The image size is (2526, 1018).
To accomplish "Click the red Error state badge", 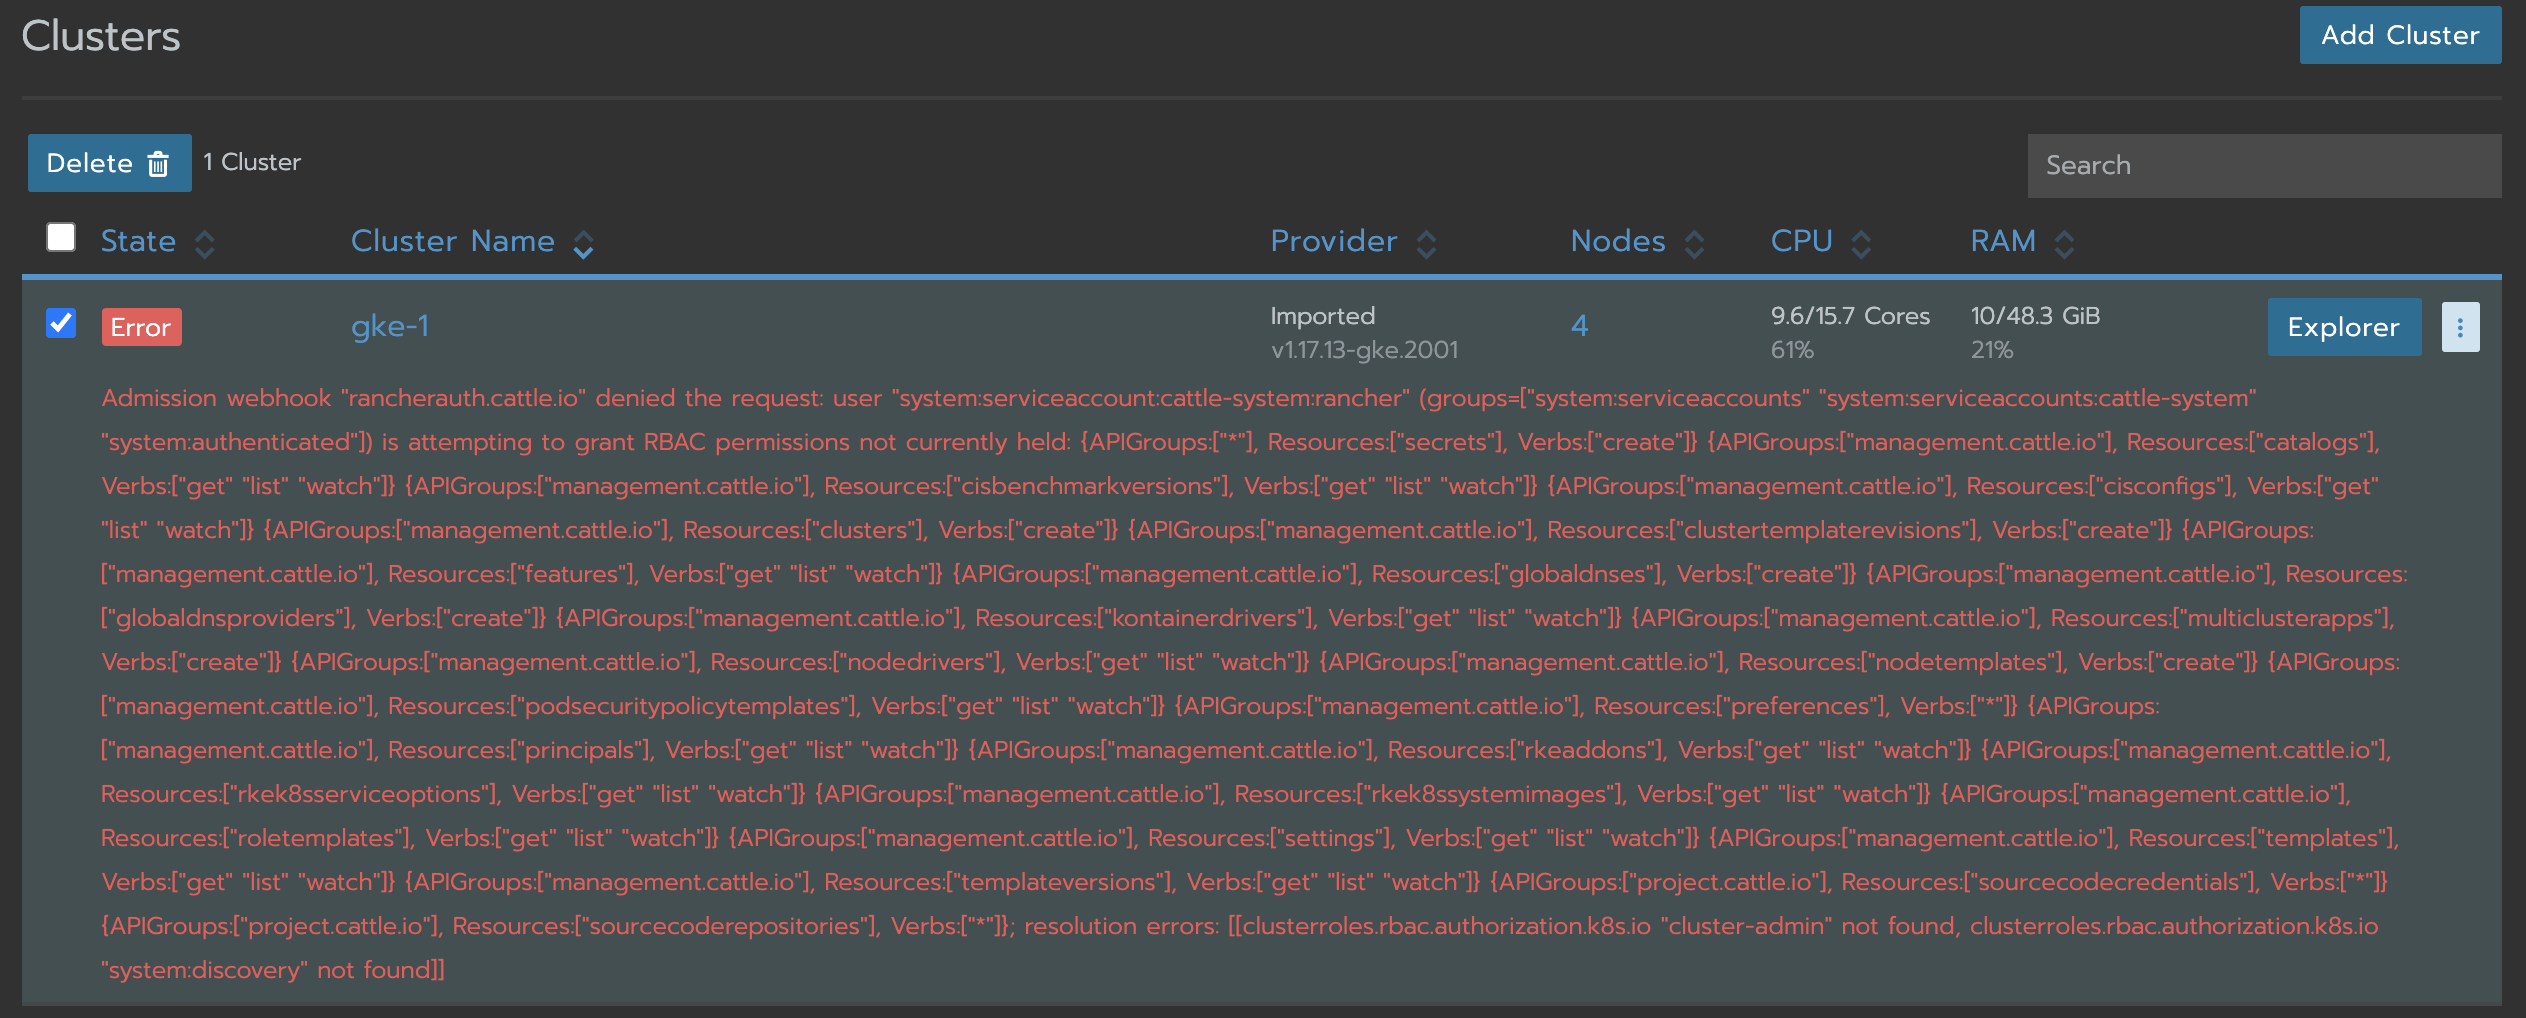I will pyautogui.click(x=141, y=327).
